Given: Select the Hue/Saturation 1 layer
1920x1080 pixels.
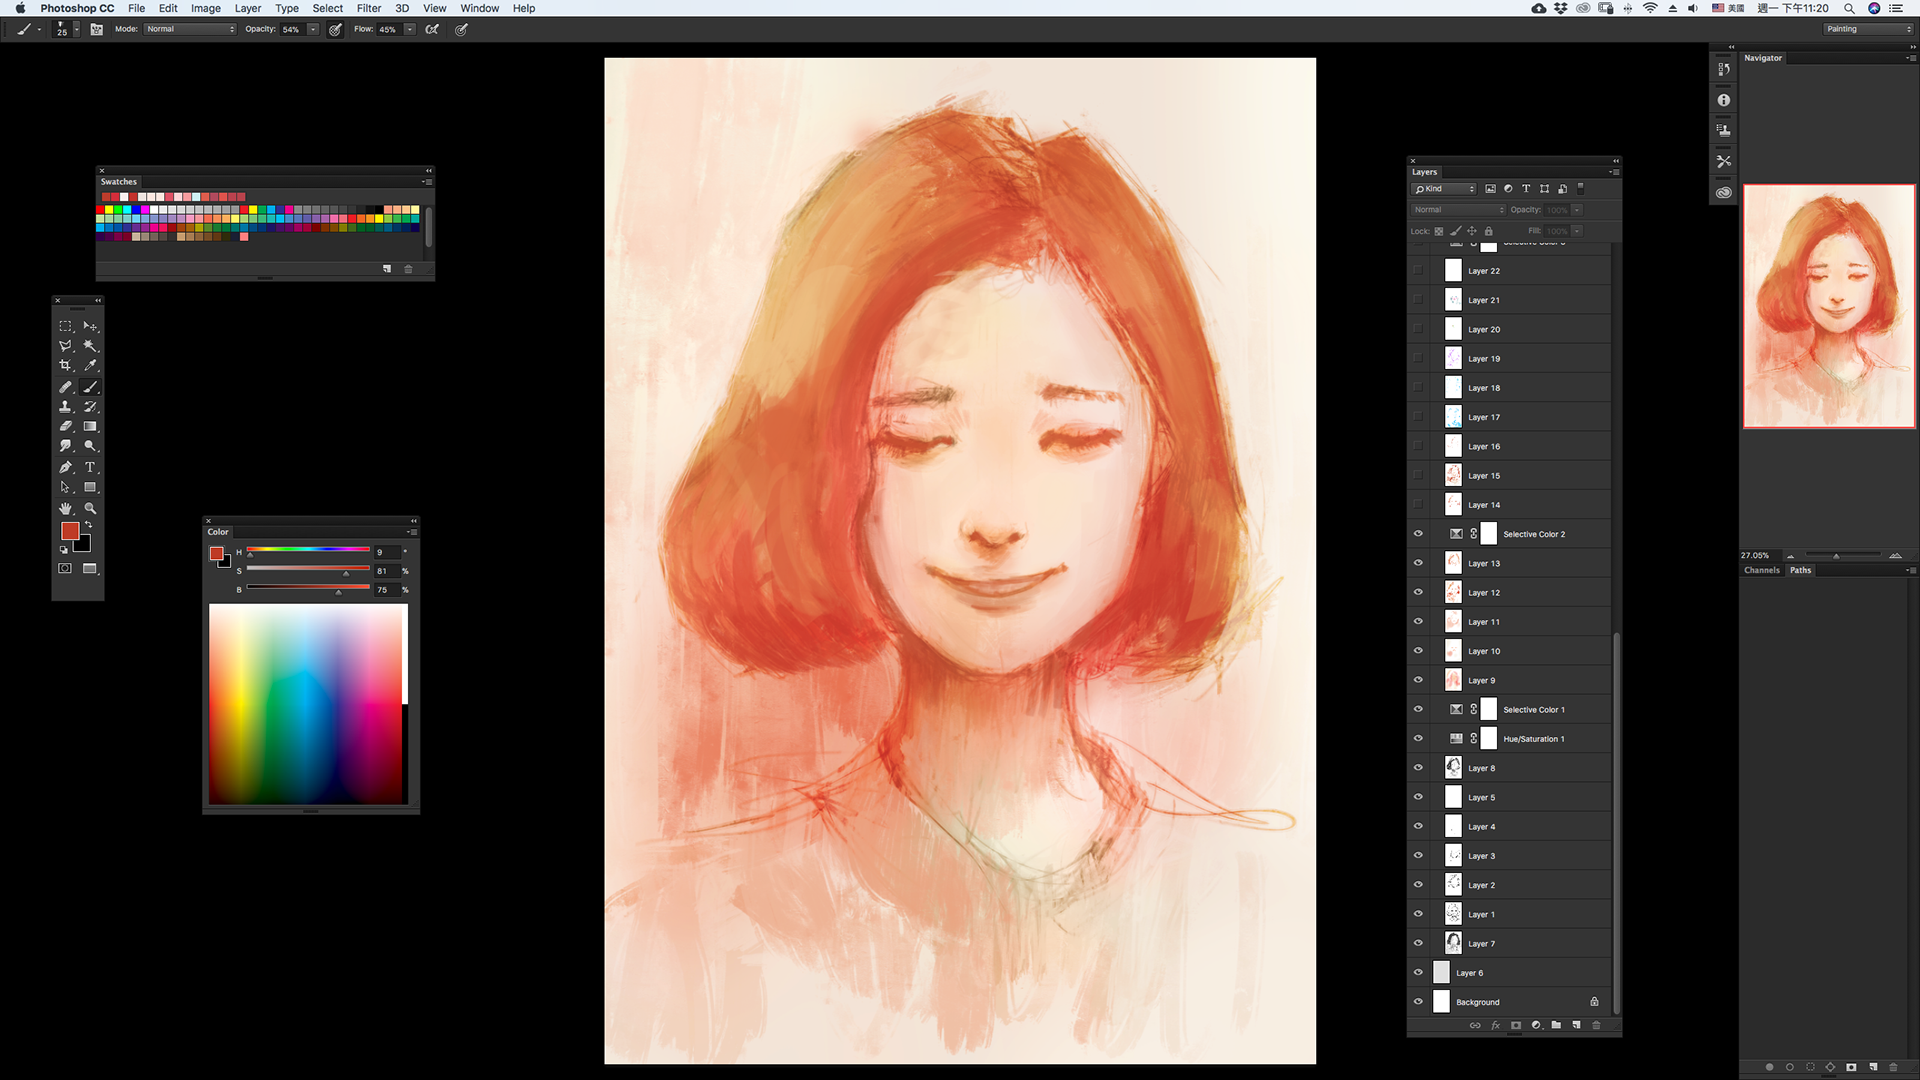Looking at the screenshot, I should tap(1534, 739).
